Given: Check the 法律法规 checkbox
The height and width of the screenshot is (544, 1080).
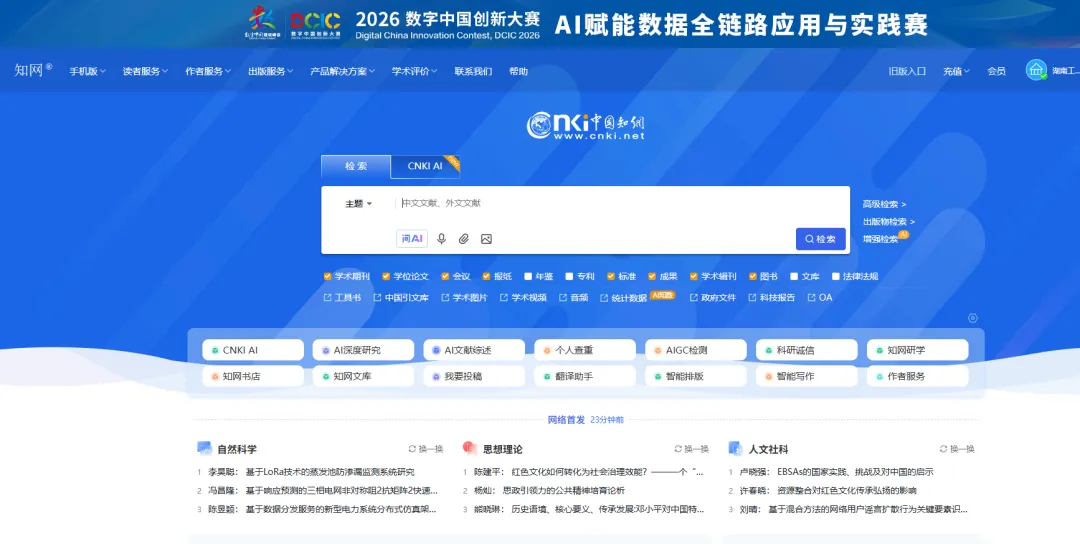Looking at the screenshot, I should pos(836,276).
